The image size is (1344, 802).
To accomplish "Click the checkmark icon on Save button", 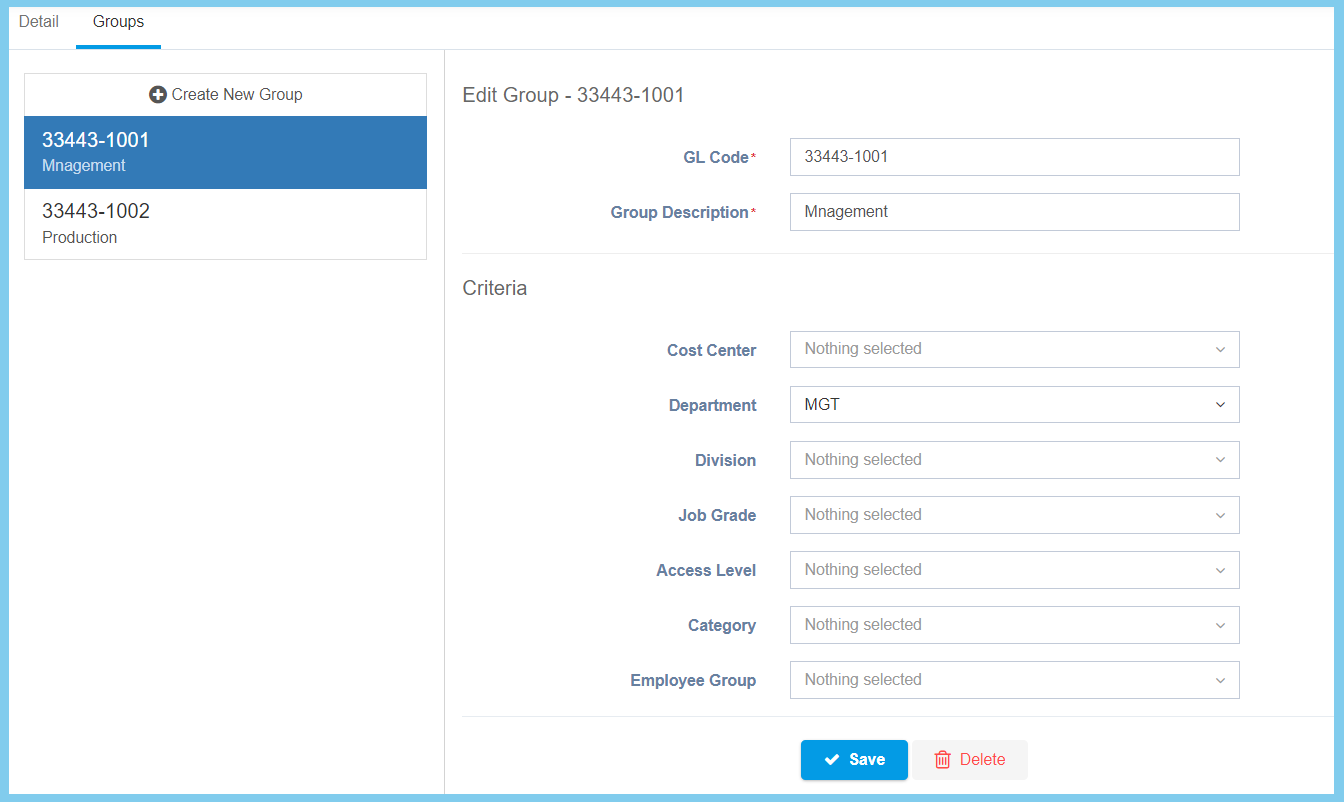I will click(831, 760).
